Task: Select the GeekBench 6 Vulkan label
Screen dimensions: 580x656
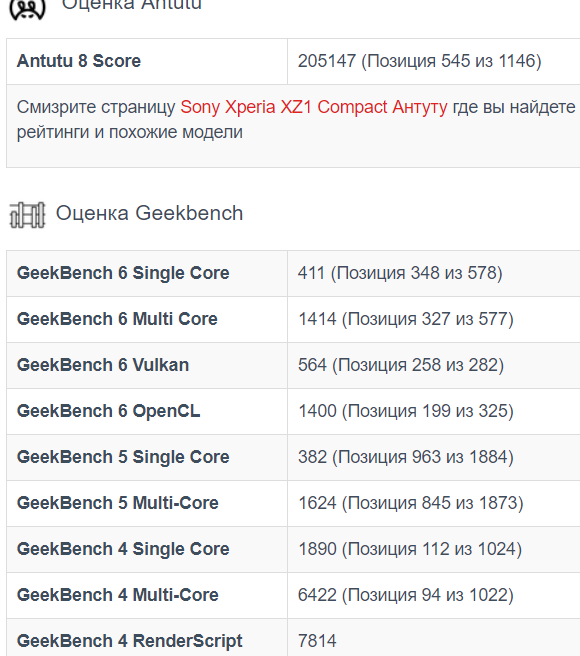Action: point(103,365)
